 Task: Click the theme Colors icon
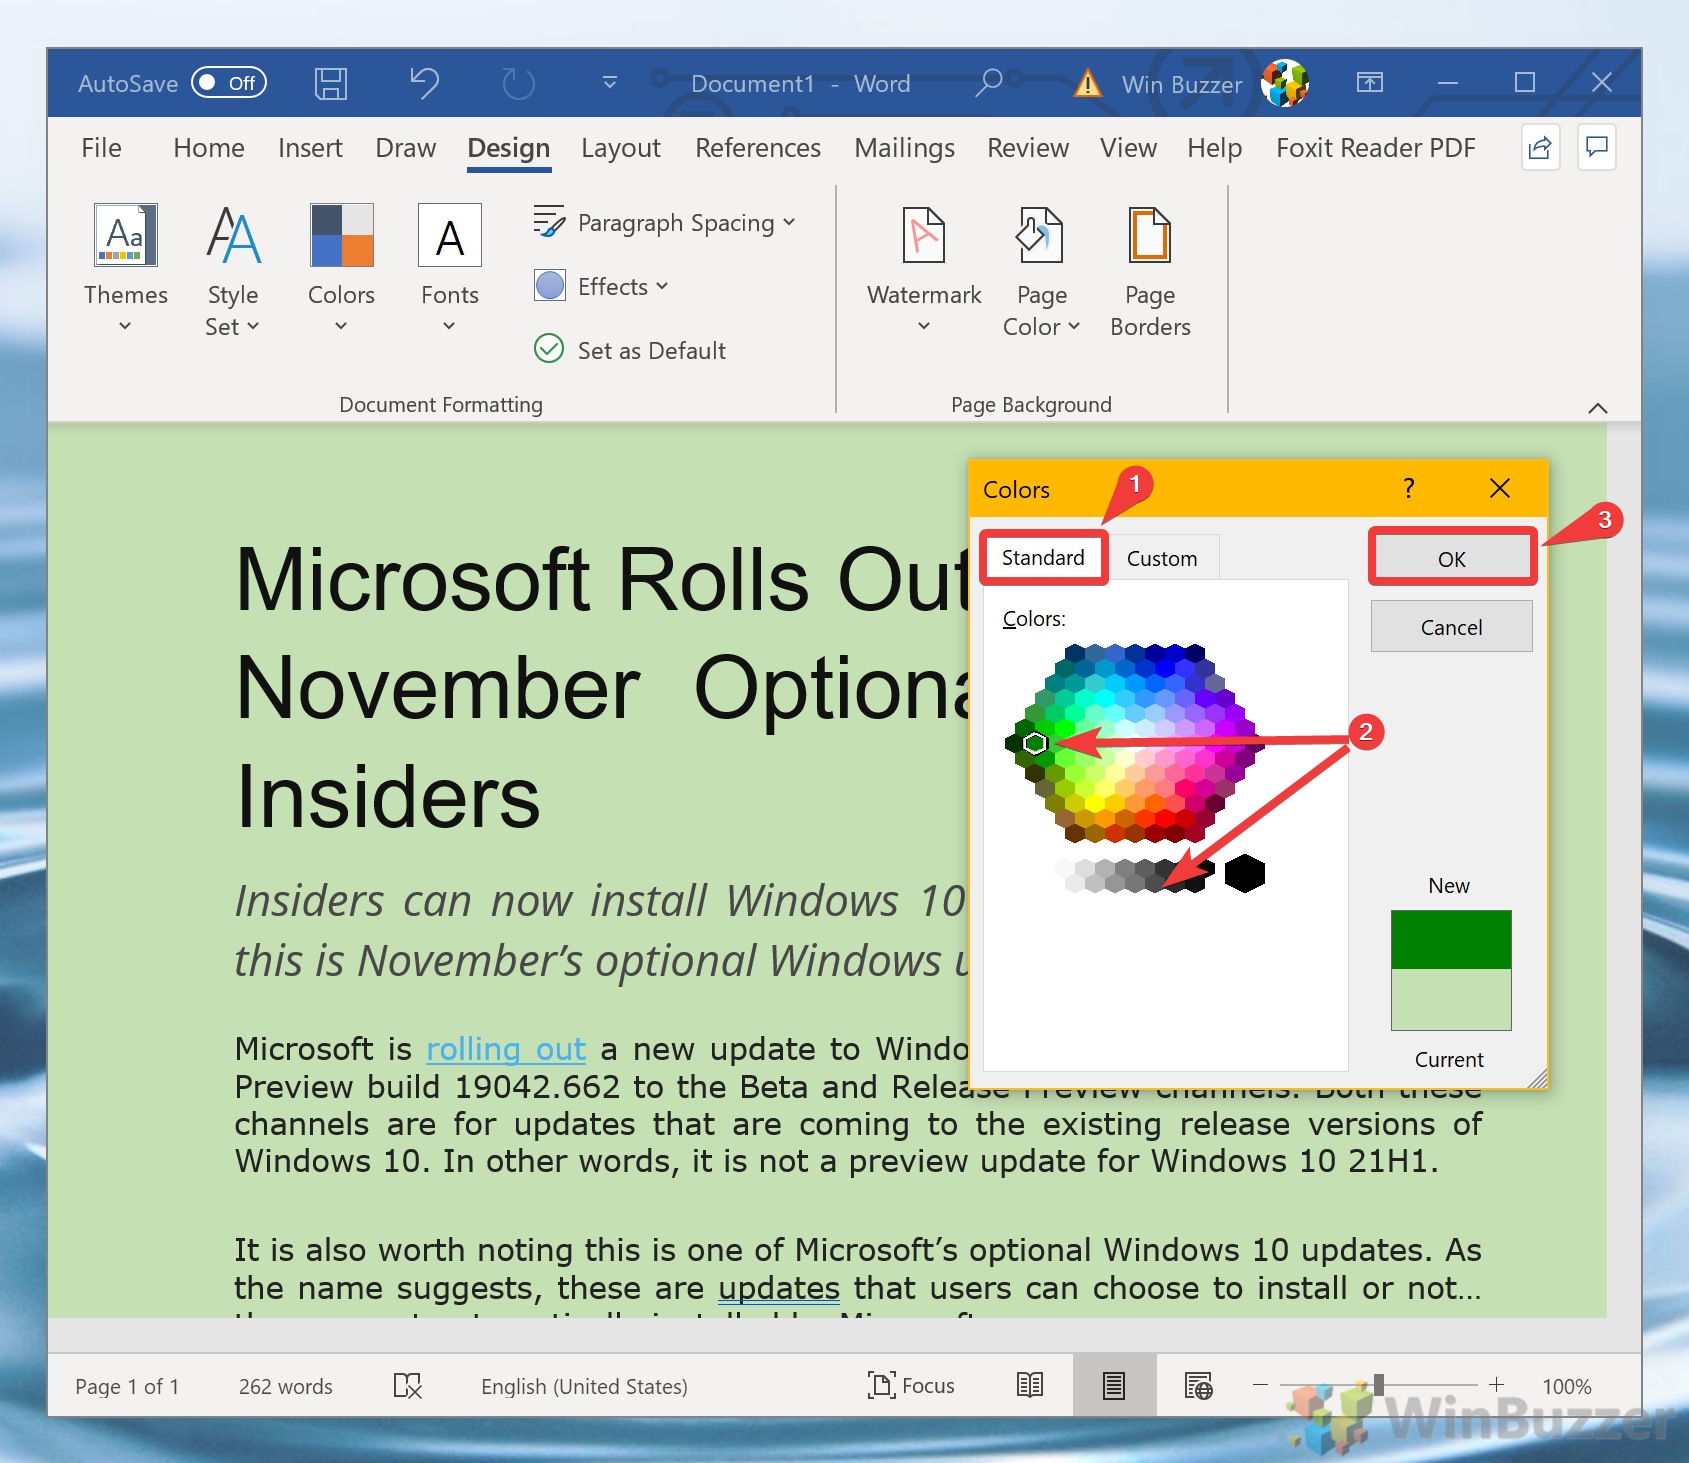[342, 235]
